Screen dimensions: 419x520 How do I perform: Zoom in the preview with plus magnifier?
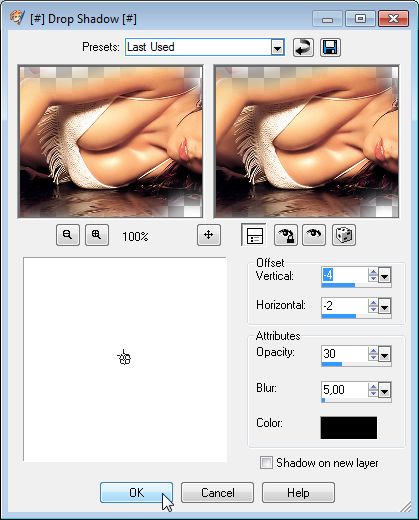point(97,235)
